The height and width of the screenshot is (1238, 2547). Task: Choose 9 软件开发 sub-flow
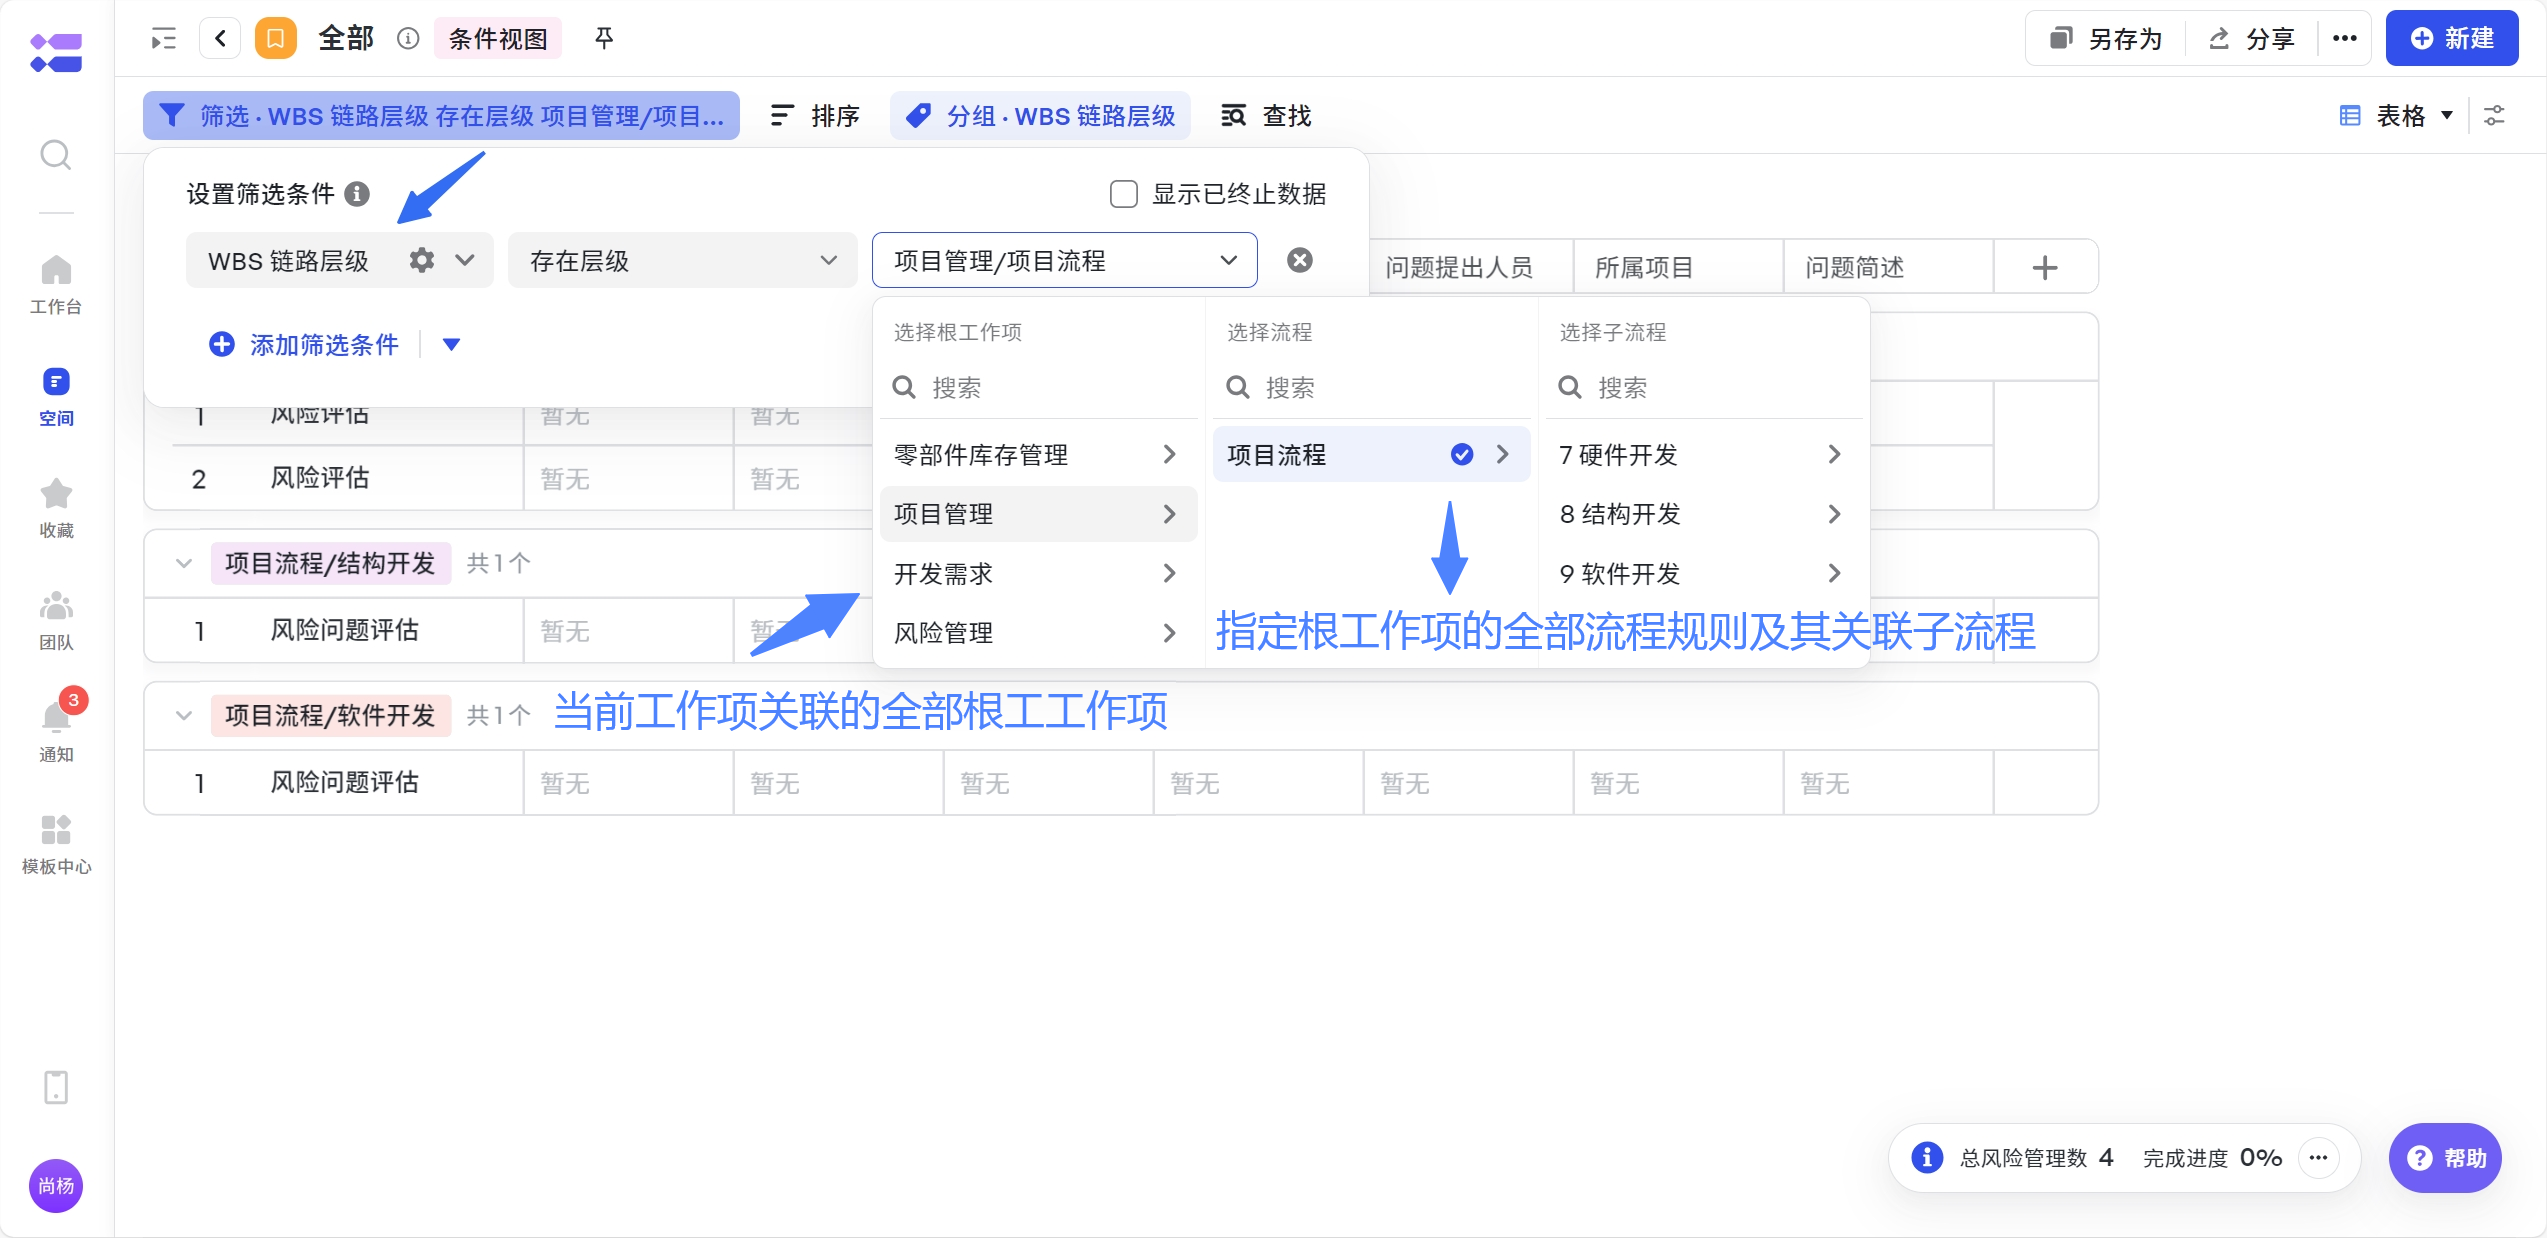[1704, 573]
